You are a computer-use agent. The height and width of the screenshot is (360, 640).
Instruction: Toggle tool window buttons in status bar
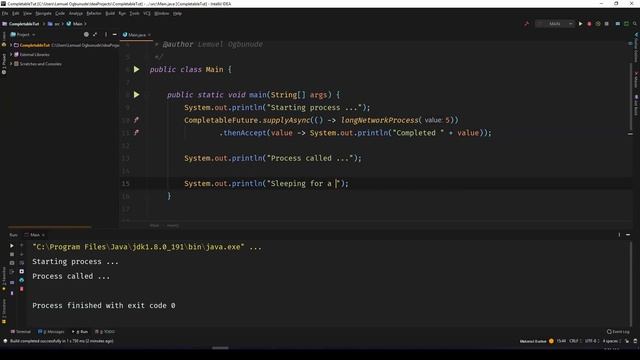point(5,341)
